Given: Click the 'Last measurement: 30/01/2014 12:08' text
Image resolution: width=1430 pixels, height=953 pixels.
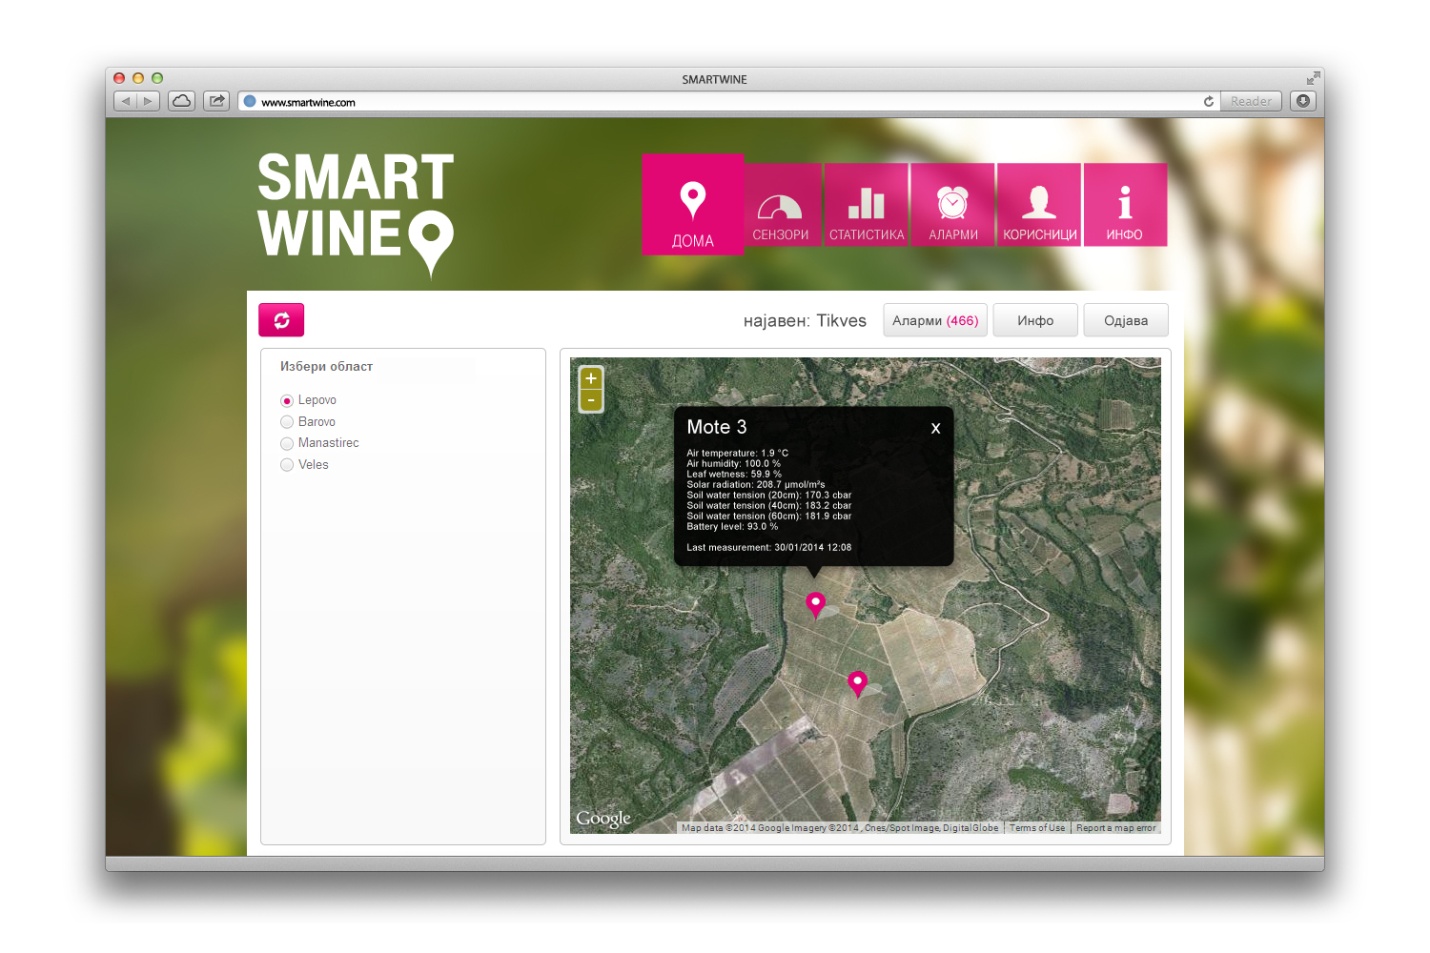Looking at the screenshot, I should 769,548.
